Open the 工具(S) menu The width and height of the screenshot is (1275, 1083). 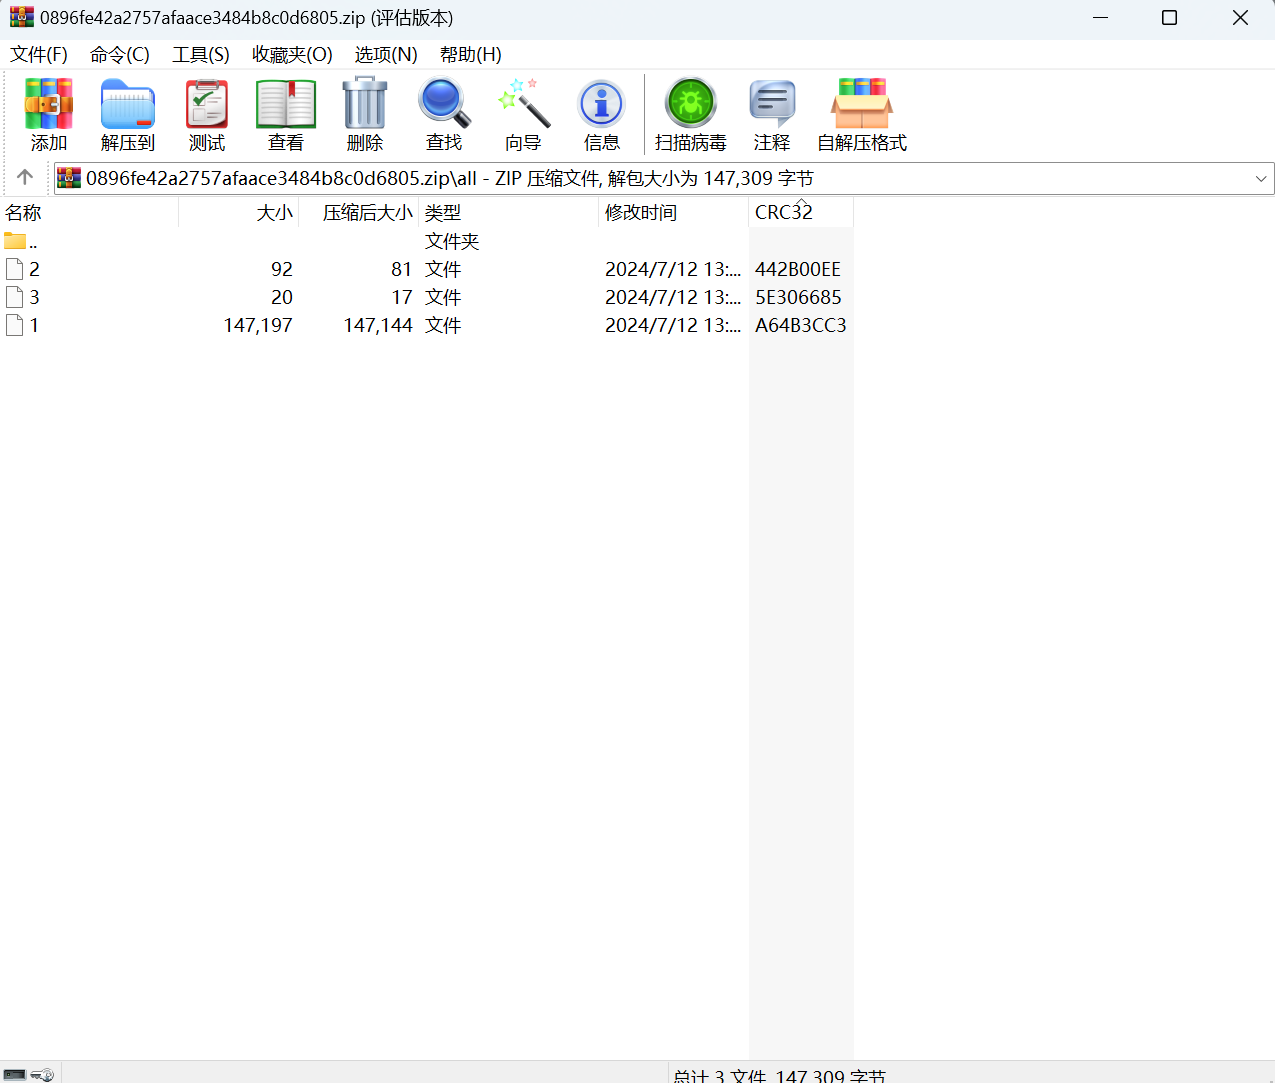click(x=201, y=55)
